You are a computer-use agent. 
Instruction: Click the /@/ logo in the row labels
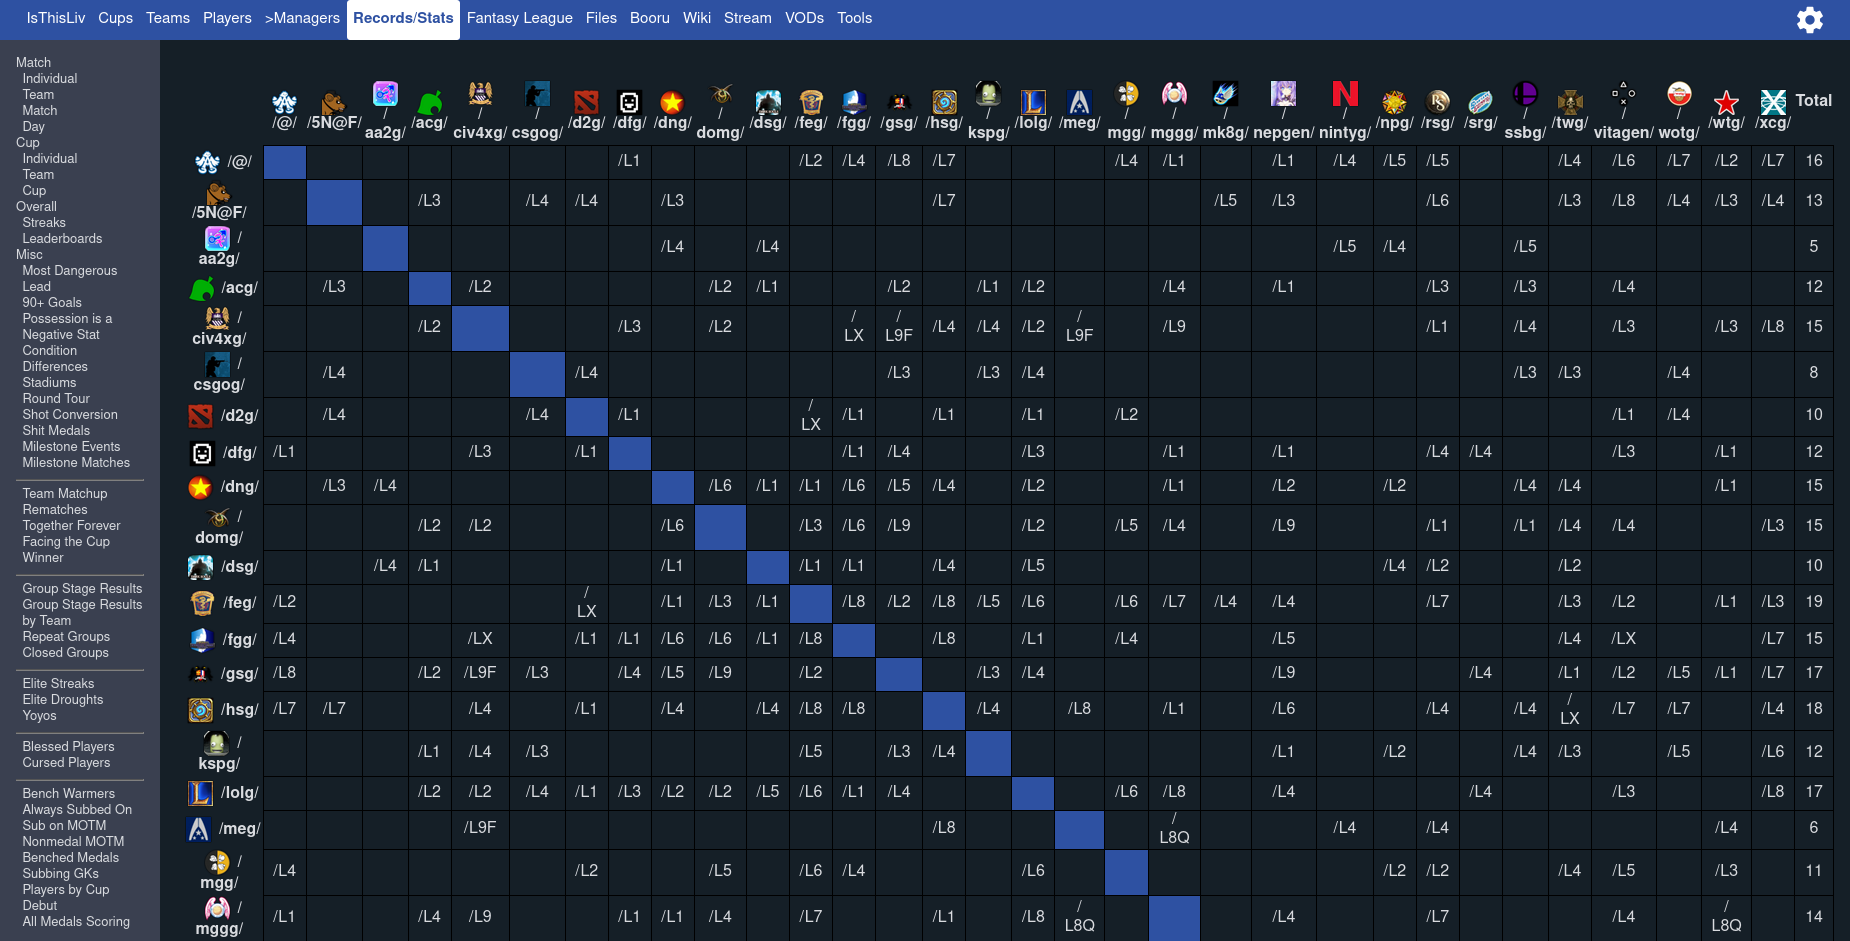click(x=207, y=162)
